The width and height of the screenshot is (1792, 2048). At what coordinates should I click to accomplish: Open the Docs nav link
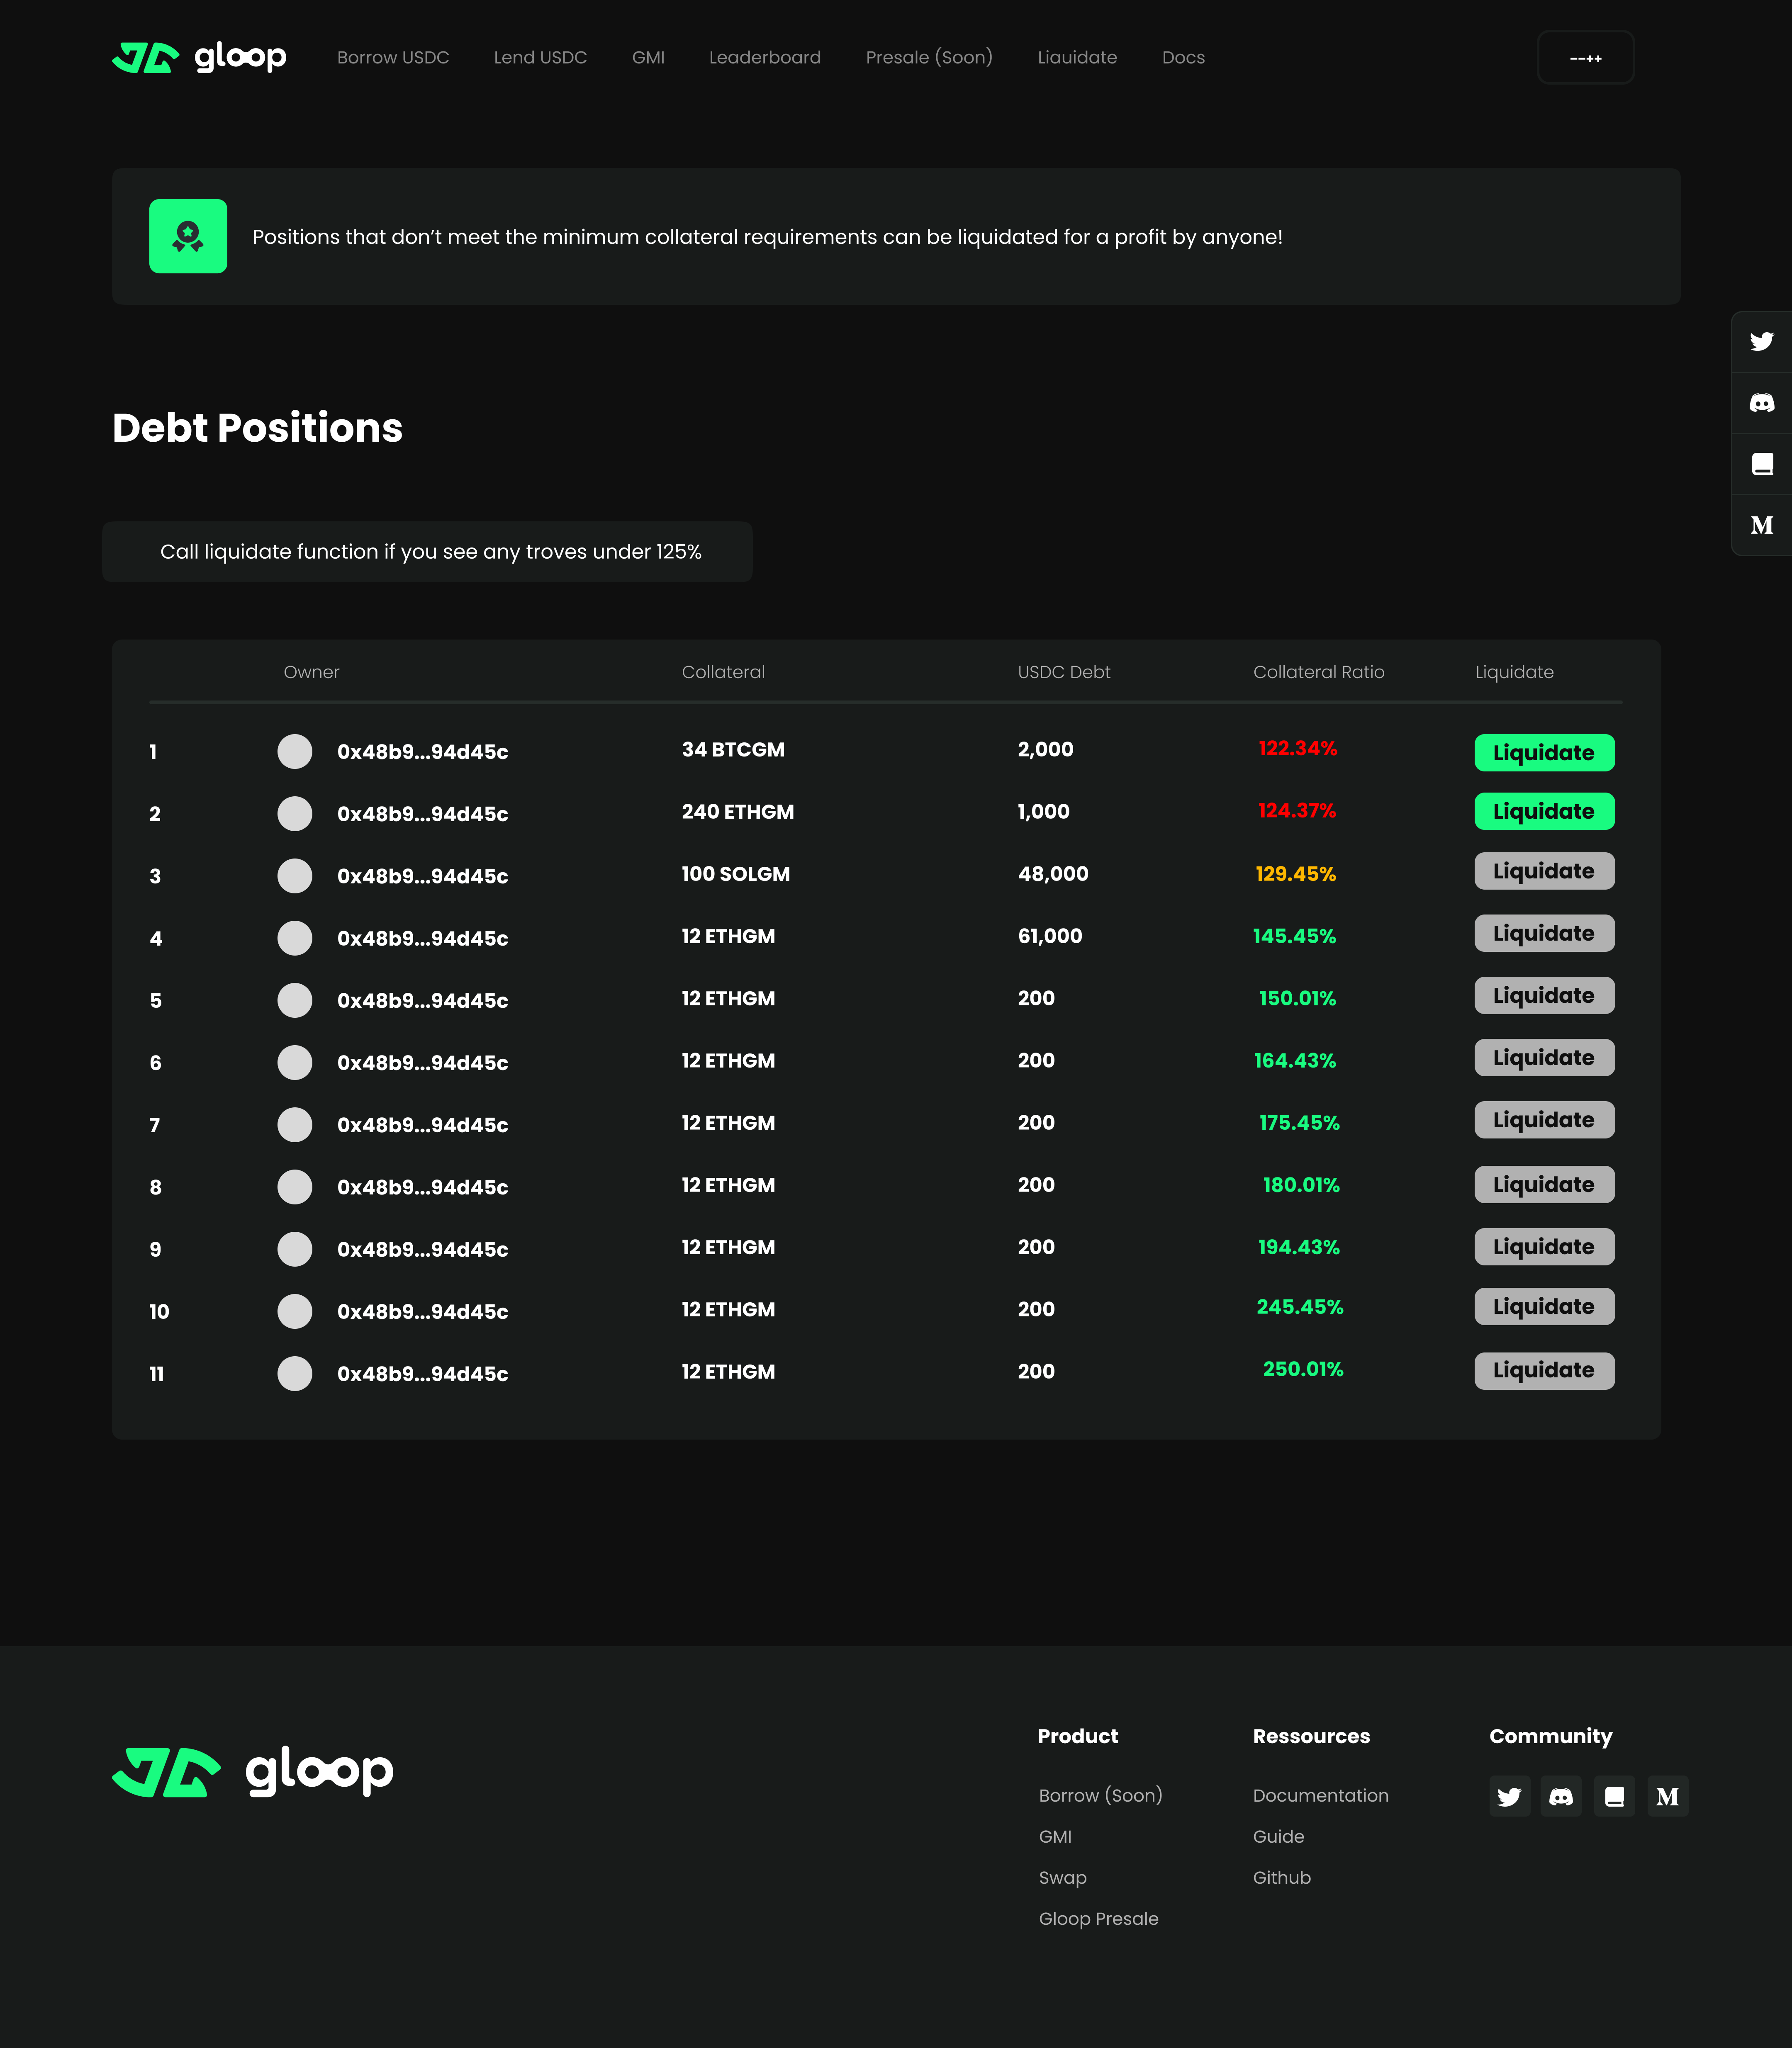(1183, 57)
